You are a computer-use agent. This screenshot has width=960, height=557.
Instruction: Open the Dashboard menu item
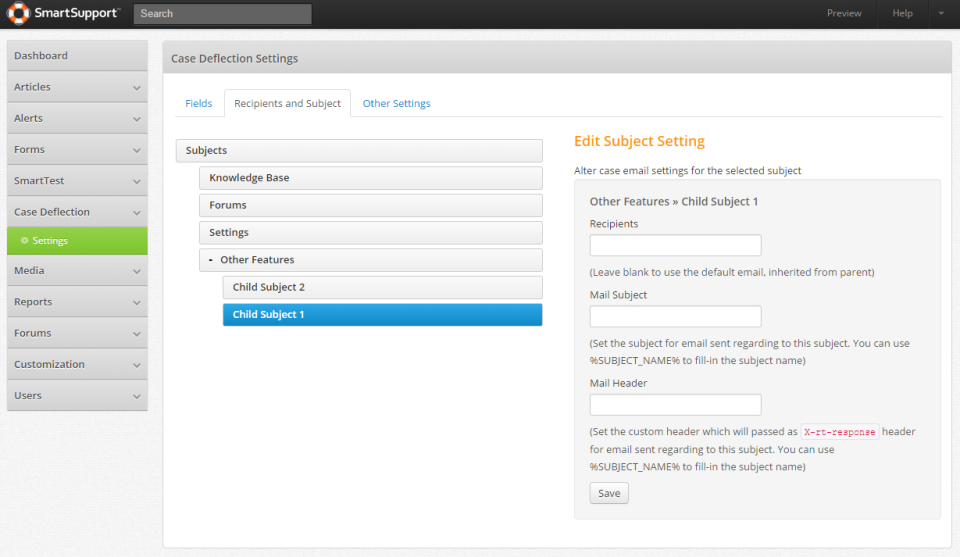point(77,56)
